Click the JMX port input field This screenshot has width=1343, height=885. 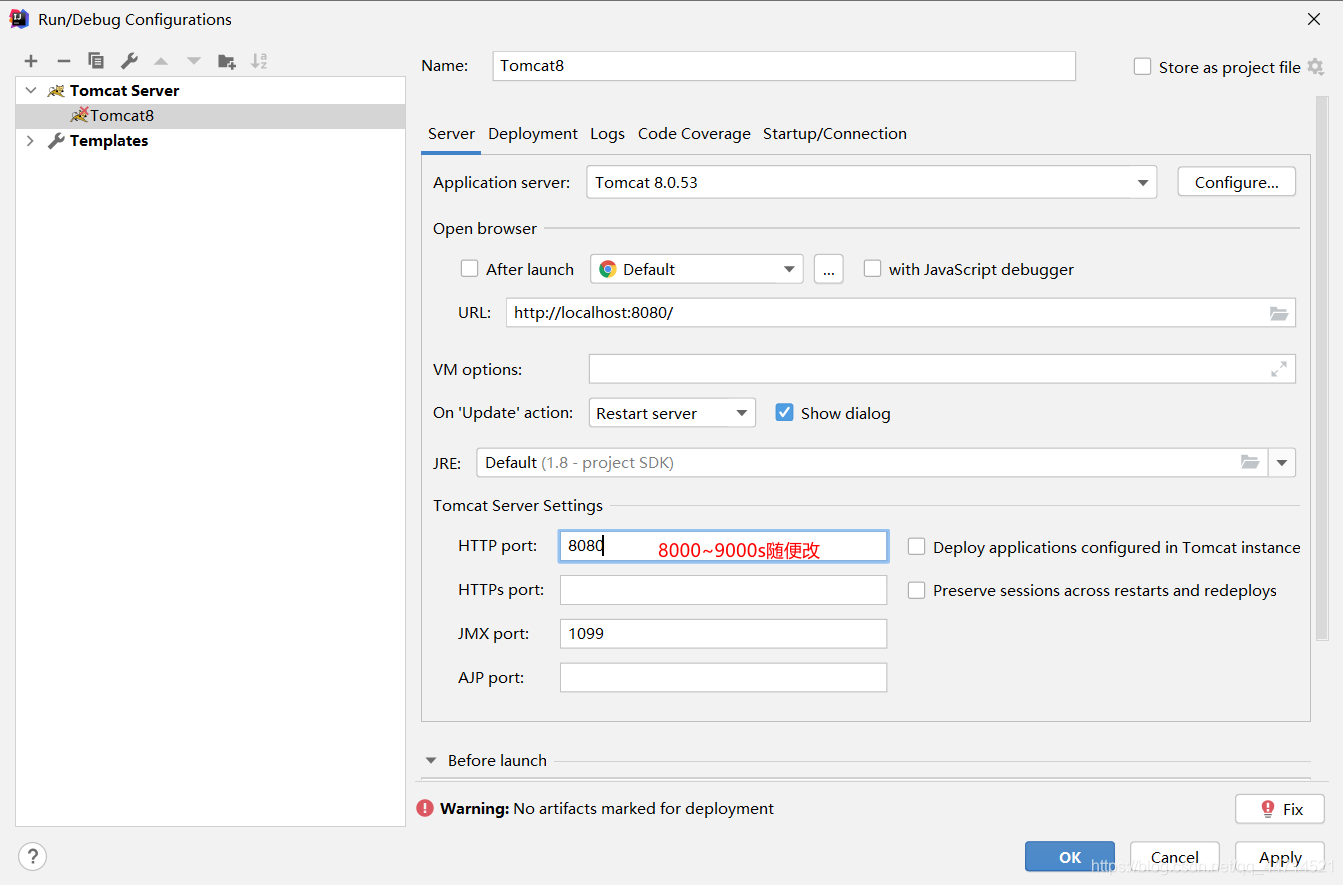point(723,634)
